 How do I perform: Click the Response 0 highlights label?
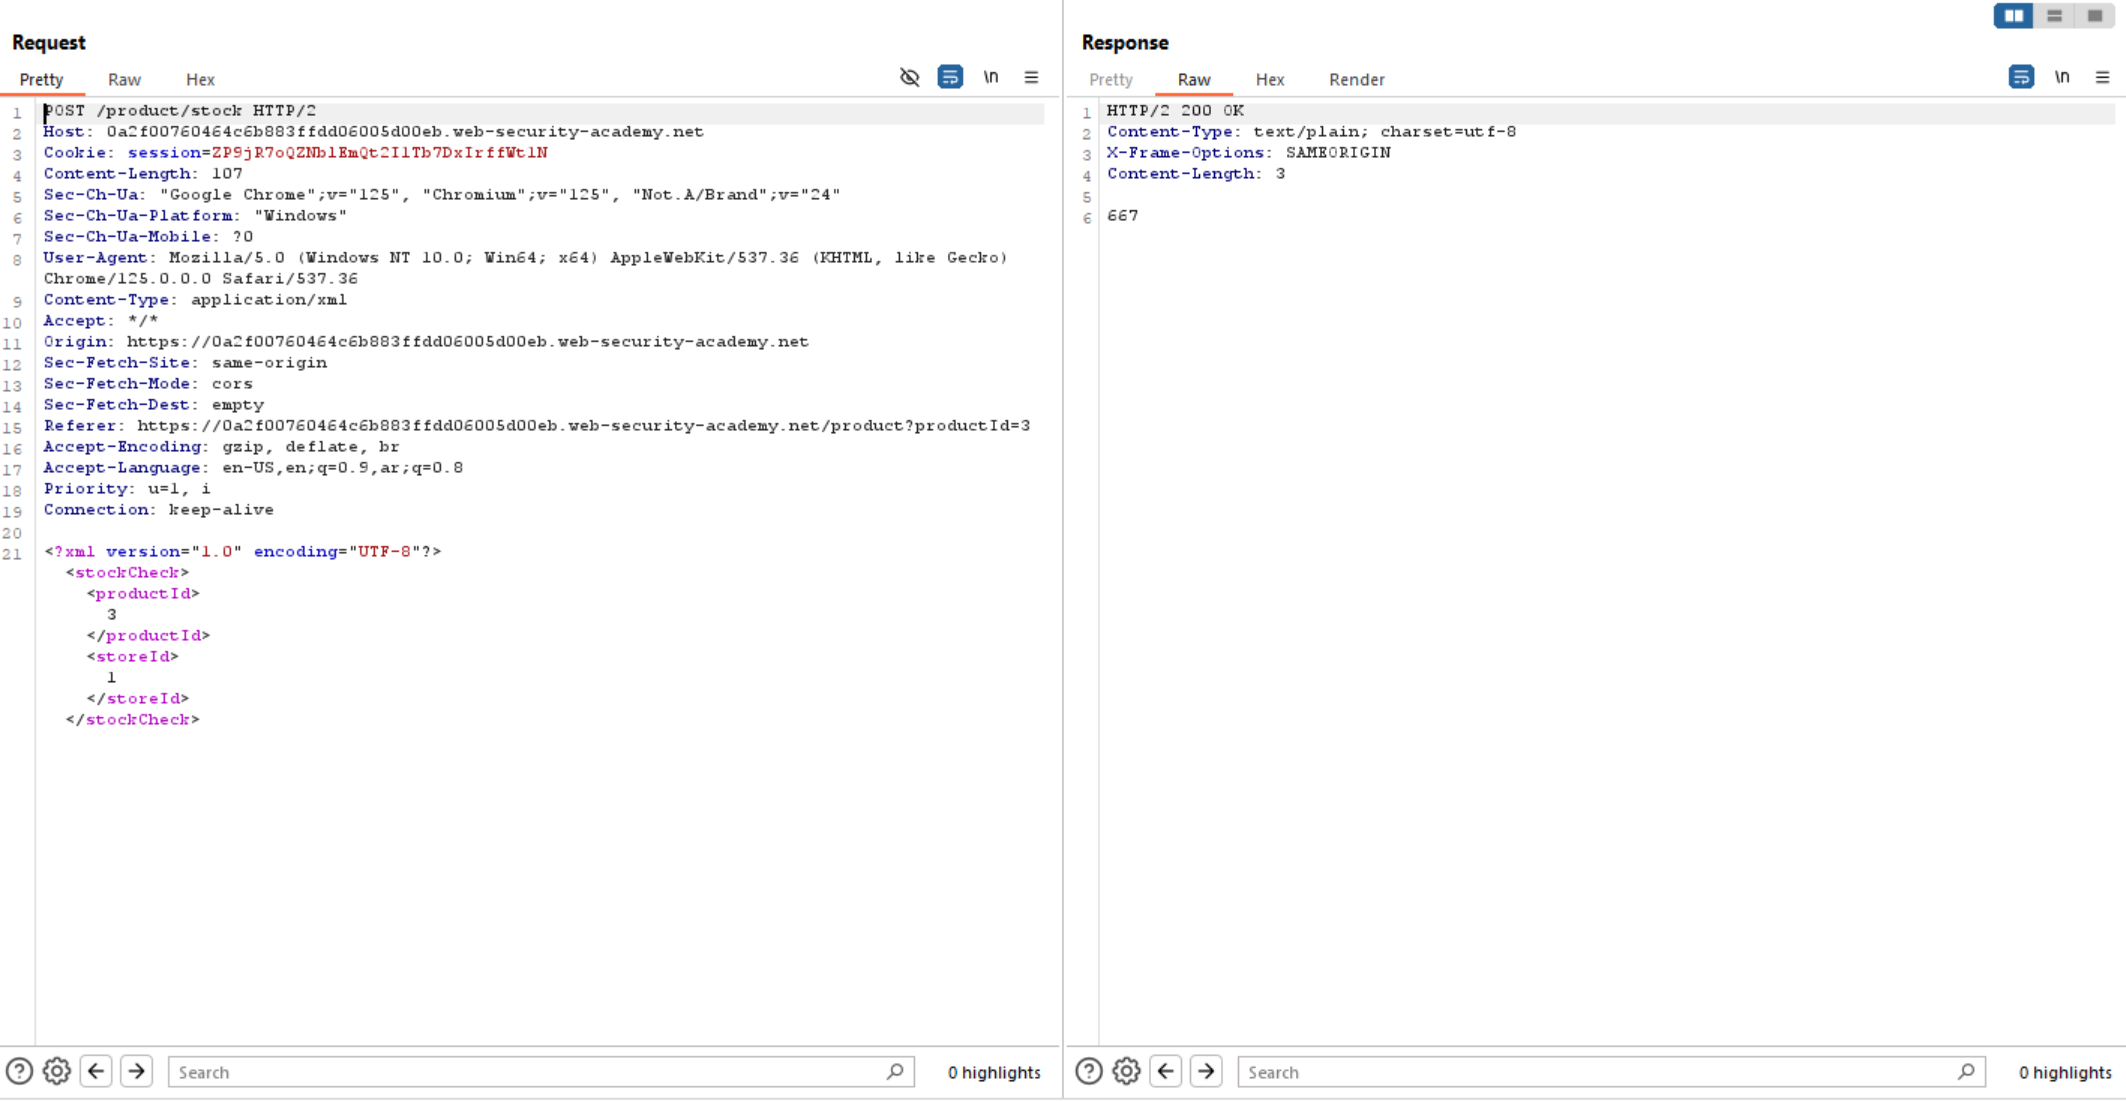2065,1072
